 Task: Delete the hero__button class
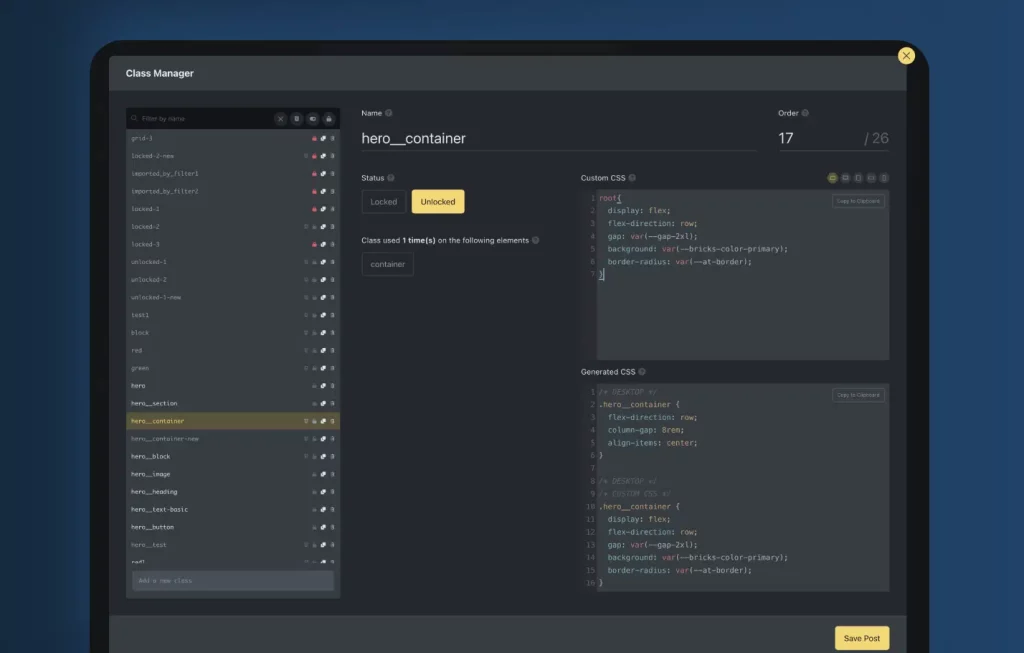(x=332, y=527)
